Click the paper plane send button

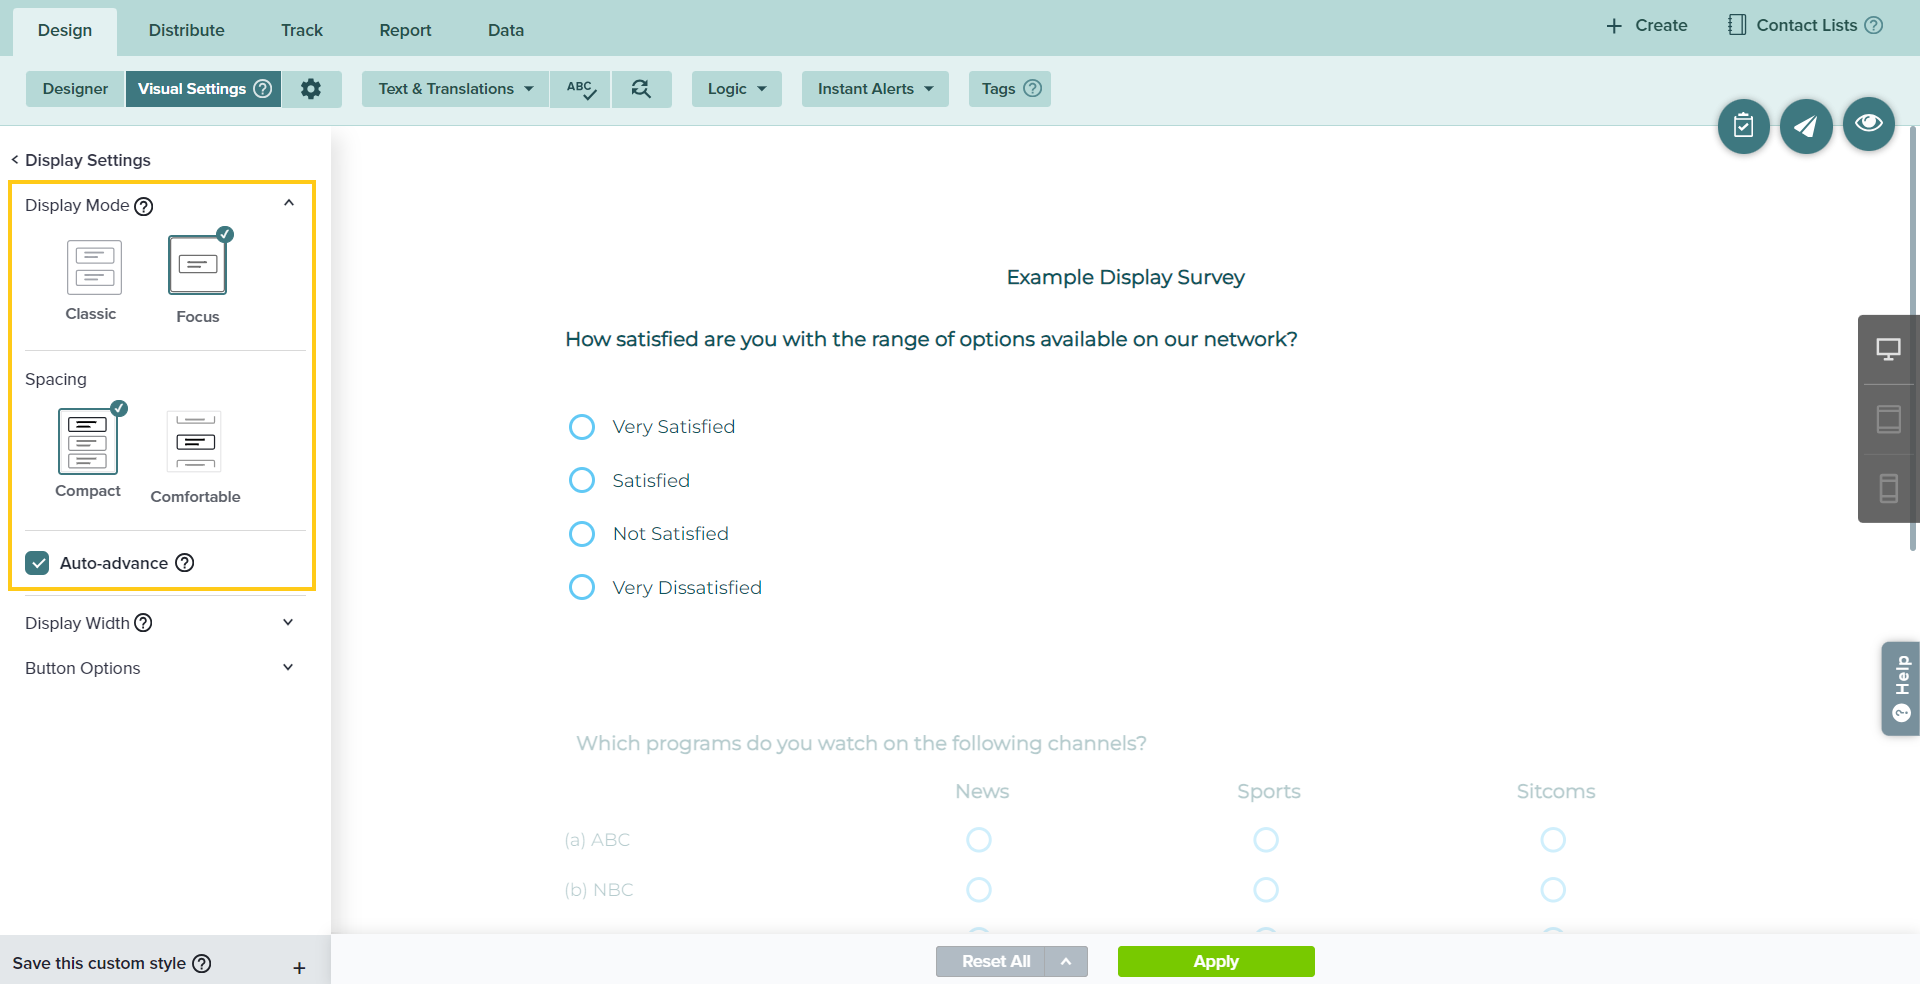[x=1805, y=126]
